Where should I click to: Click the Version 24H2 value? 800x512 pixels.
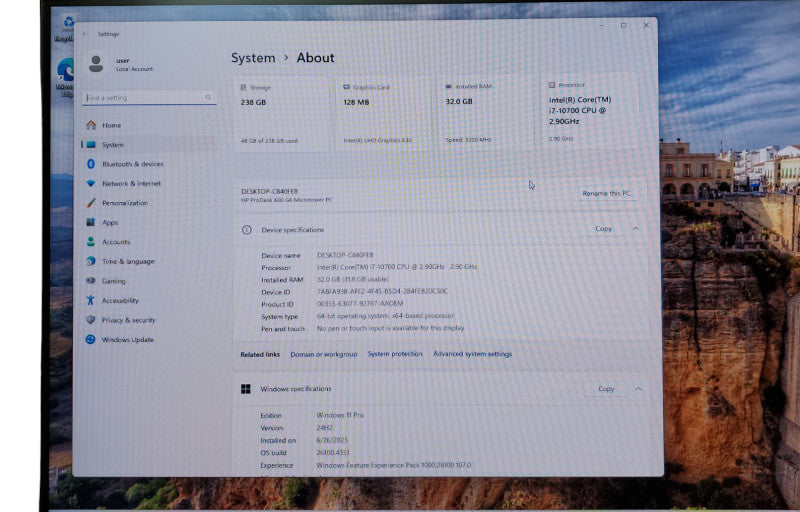pyautogui.click(x=324, y=428)
